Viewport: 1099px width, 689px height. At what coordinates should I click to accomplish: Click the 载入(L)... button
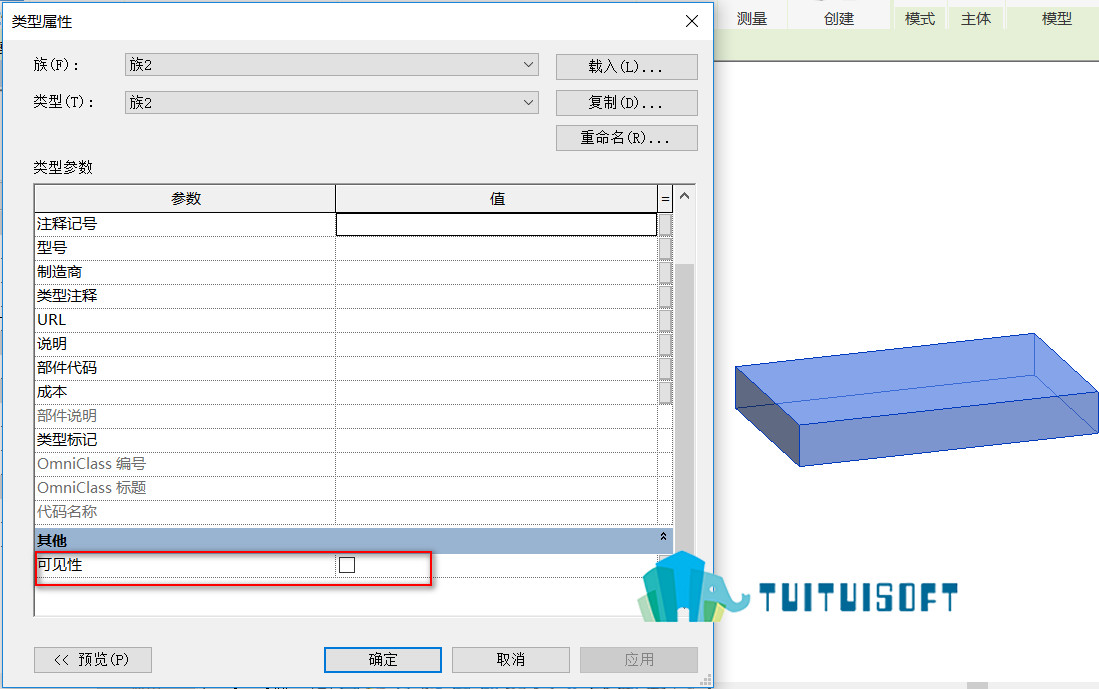point(627,67)
